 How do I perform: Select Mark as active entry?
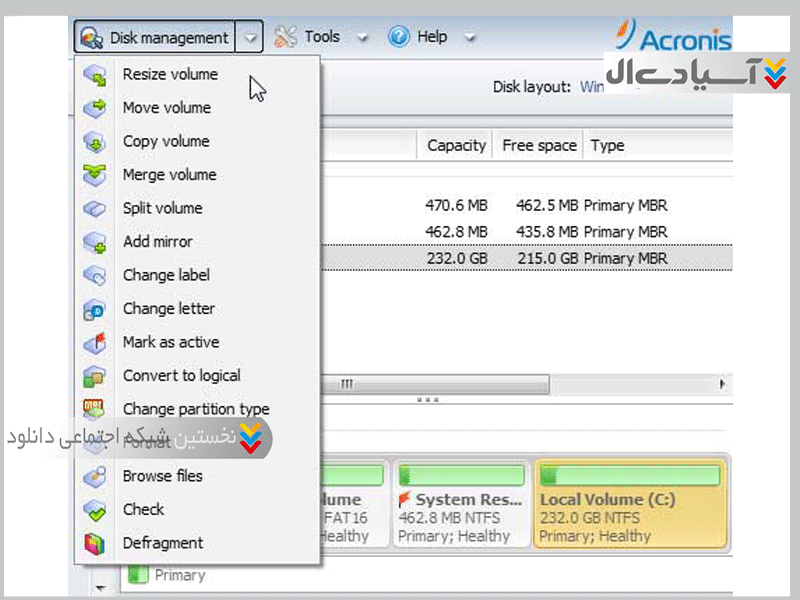click(x=170, y=342)
